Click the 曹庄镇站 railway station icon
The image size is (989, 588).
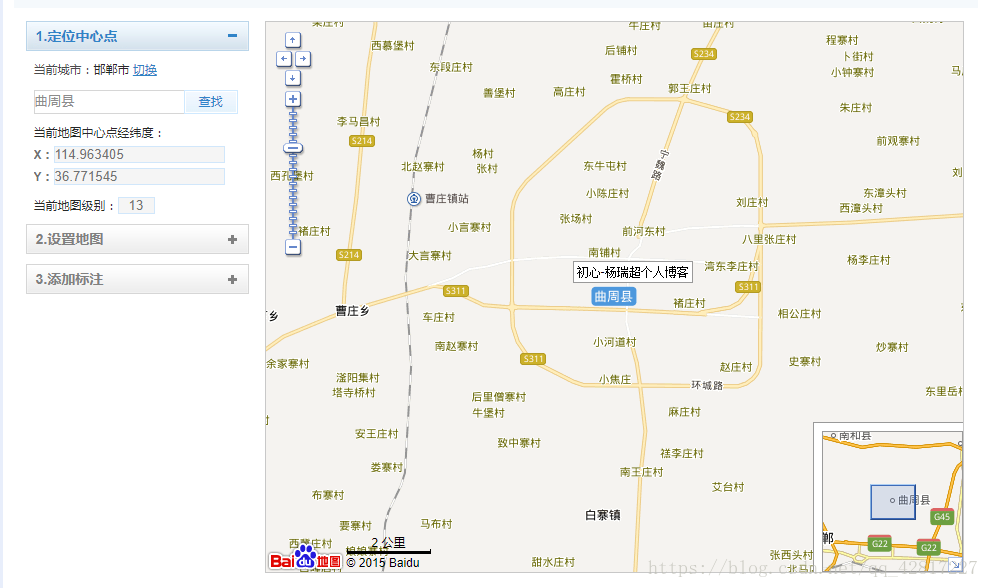tap(414, 199)
